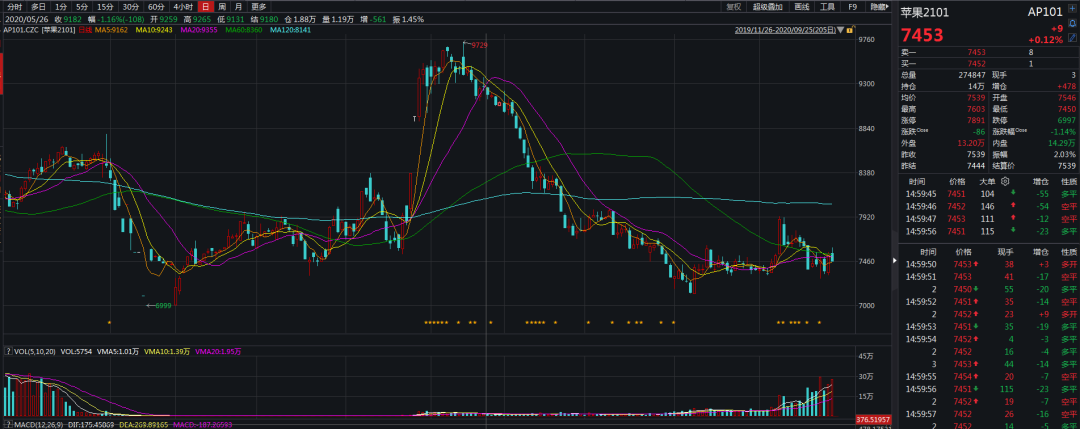This screenshot has height=429, width=1080.
Task: Open VOL indicator help question mark
Action: [8, 351]
